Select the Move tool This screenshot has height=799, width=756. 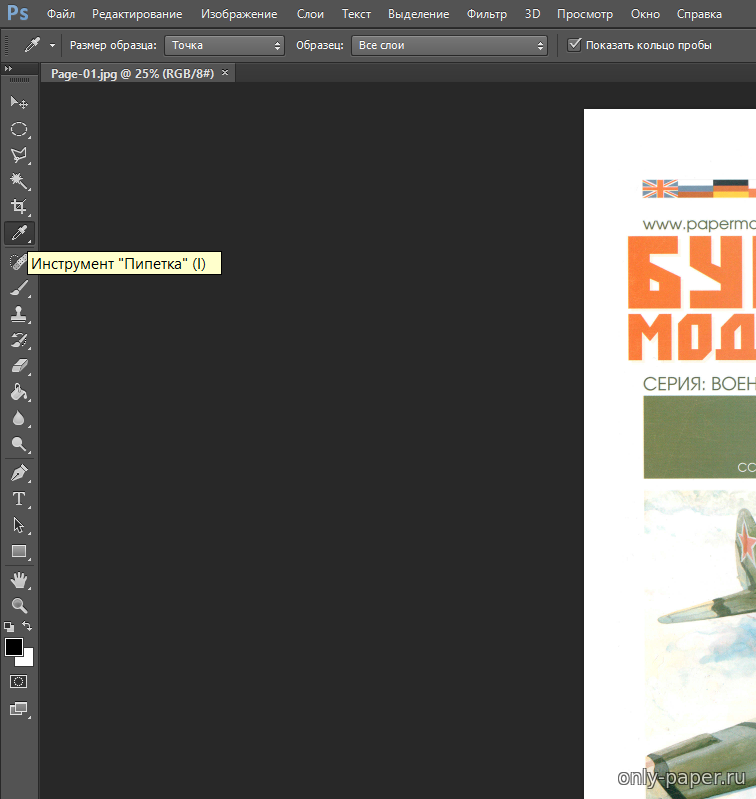[18, 103]
